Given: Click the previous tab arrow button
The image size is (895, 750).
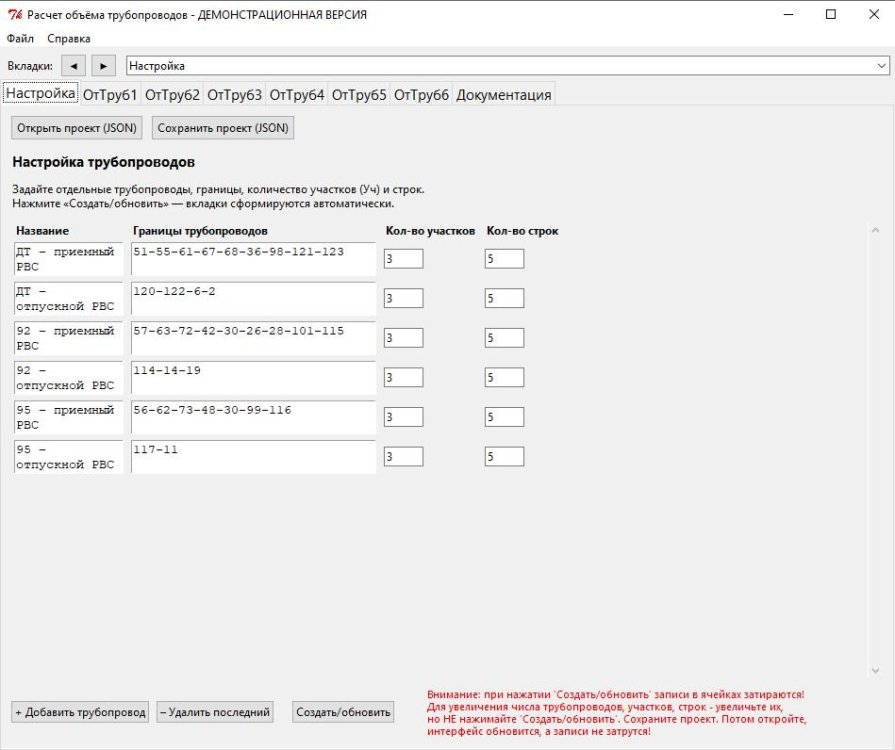Looking at the screenshot, I should click(73, 66).
